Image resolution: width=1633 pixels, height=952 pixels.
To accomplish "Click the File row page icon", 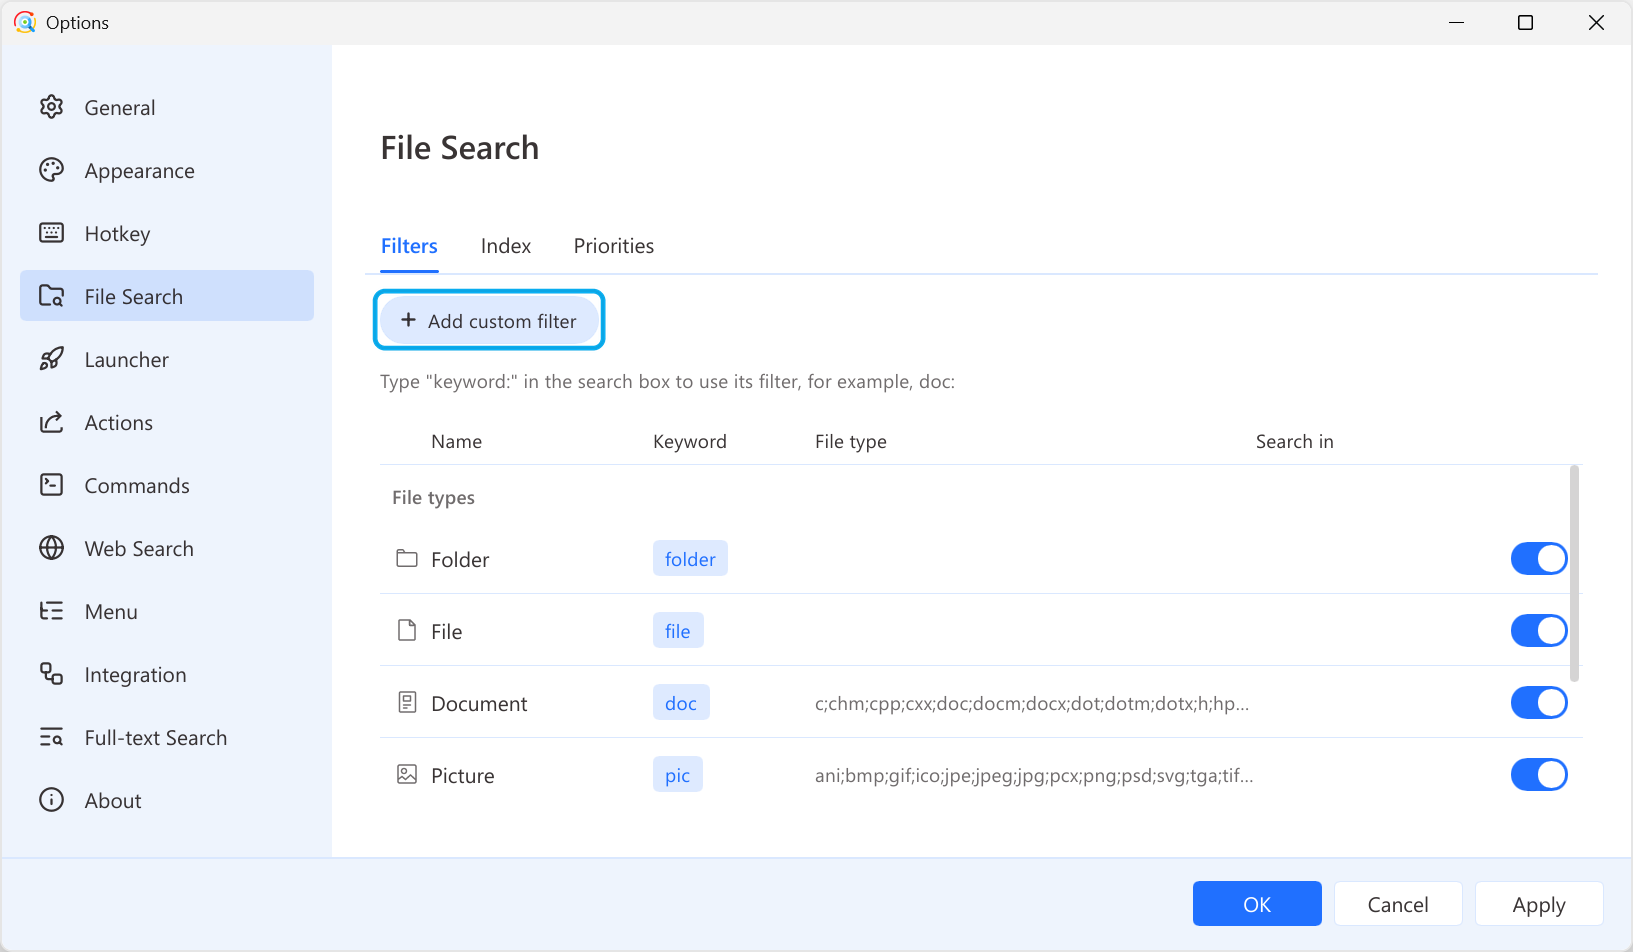I will (407, 630).
